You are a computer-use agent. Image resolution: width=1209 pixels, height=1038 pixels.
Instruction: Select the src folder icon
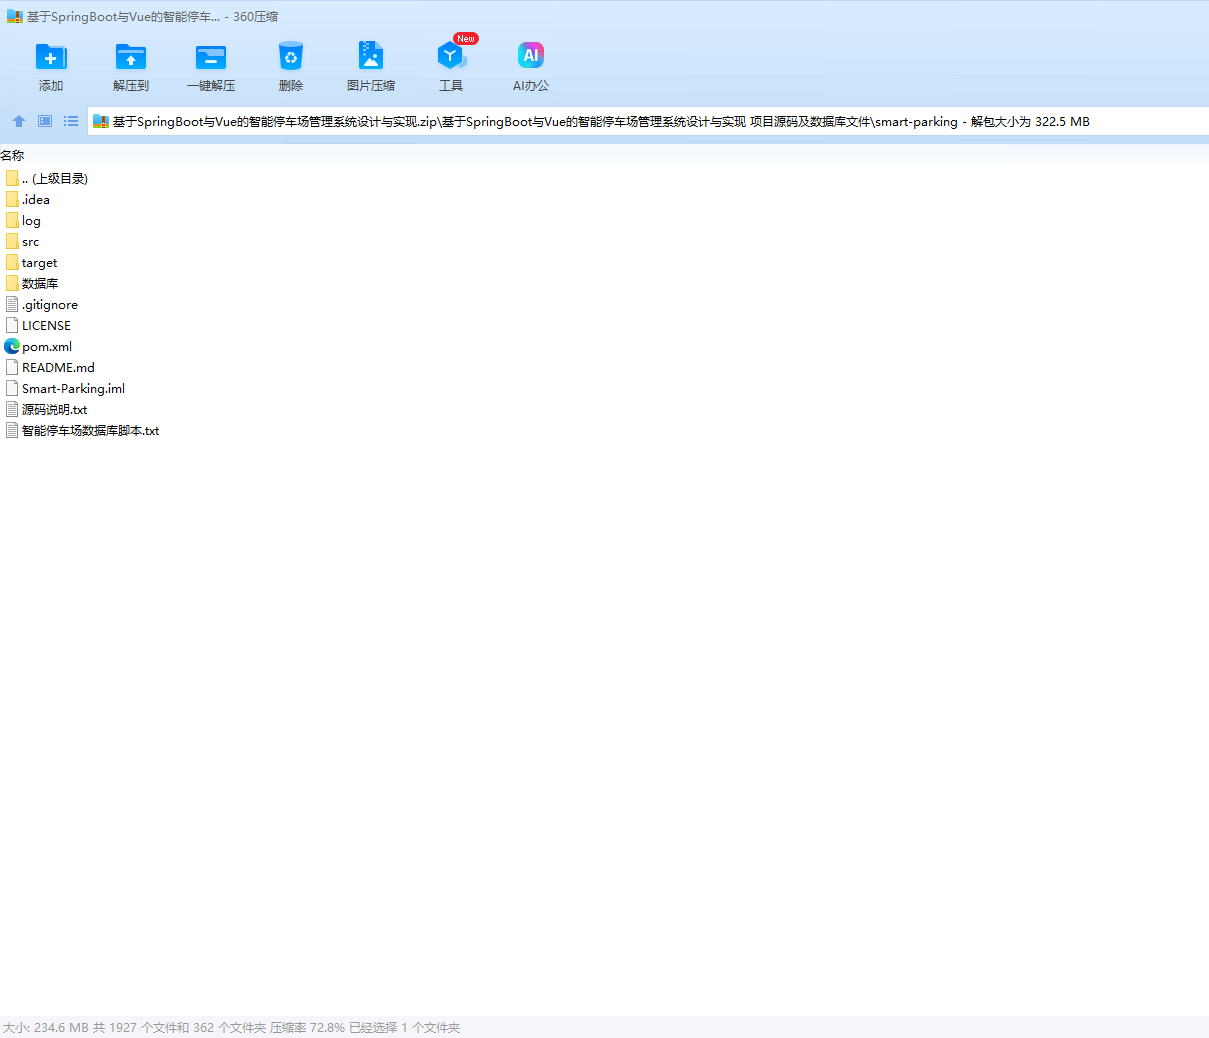(x=12, y=241)
